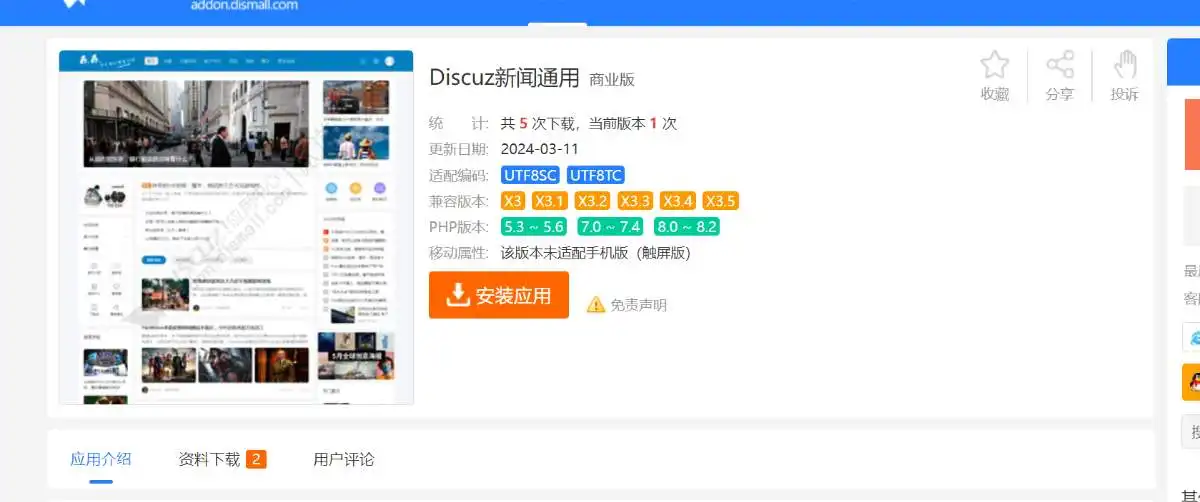The height and width of the screenshot is (502, 1200).
Task: Click the orange 安装应用 install button
Action: point(499,295)
